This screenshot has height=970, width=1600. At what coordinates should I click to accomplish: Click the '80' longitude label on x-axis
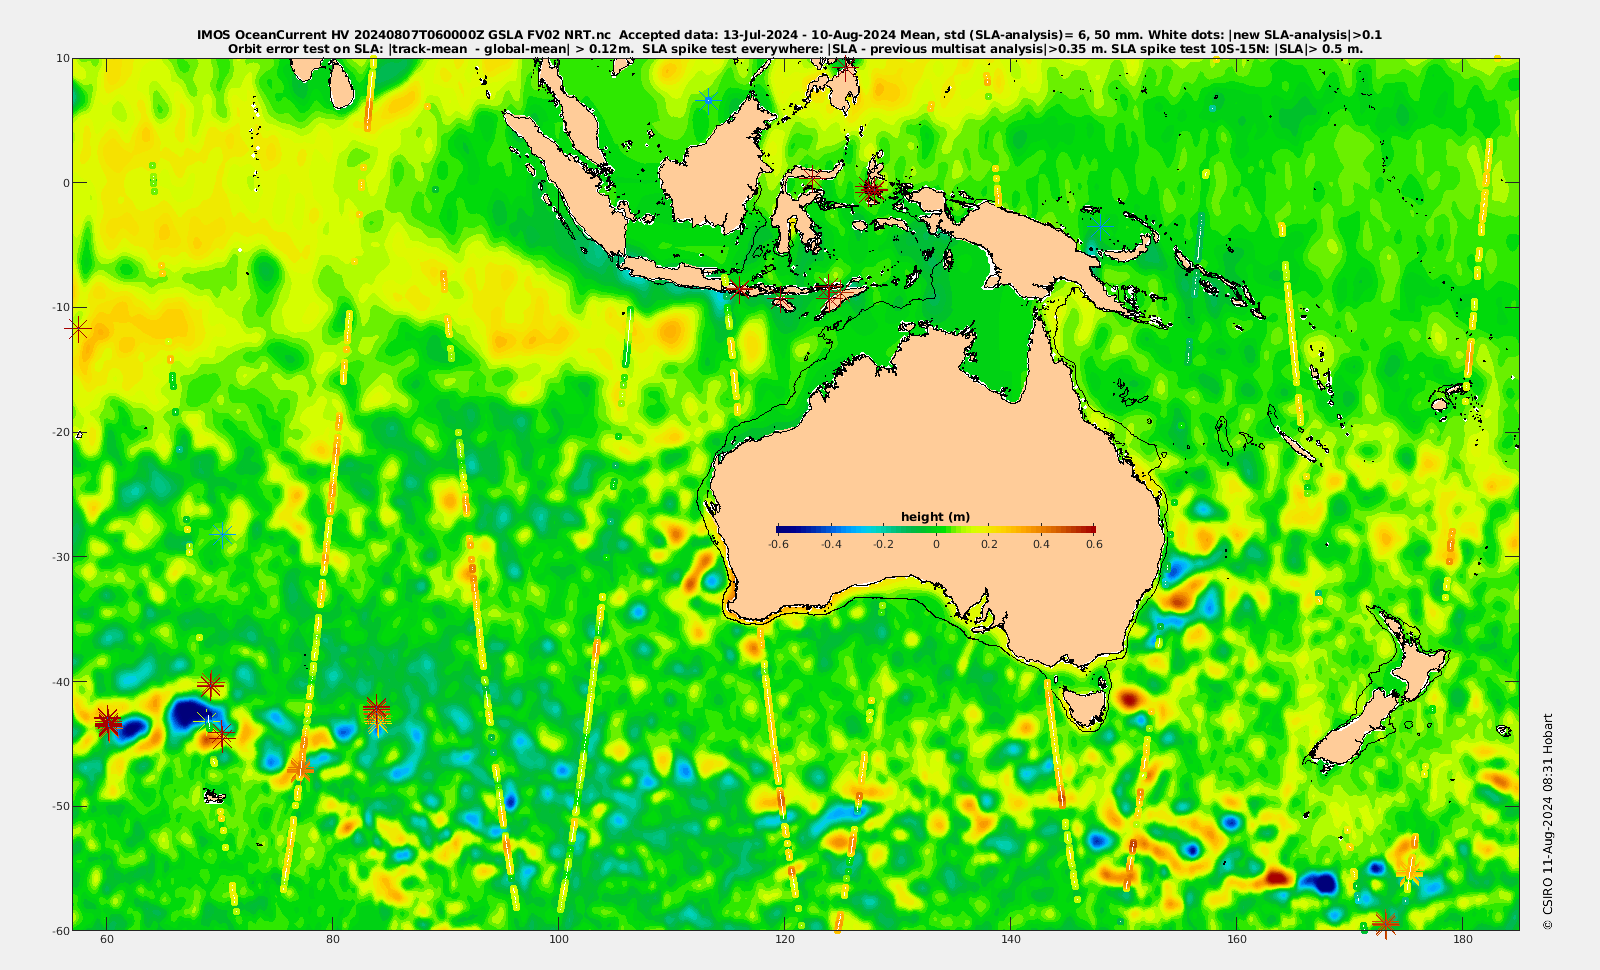tap(333, 940)
